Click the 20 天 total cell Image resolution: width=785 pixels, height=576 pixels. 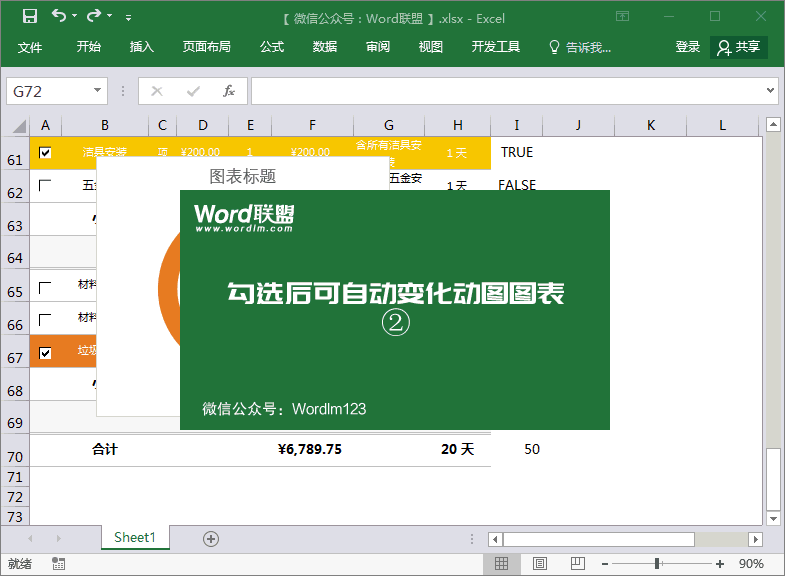click(457, 449)
